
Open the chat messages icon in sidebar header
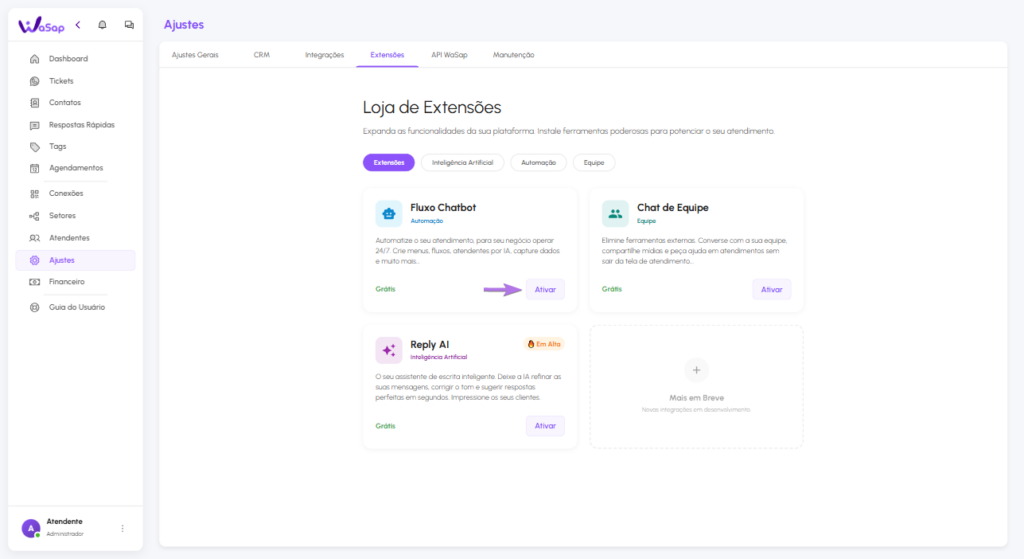pyautogui.click(x=129, y=25)
